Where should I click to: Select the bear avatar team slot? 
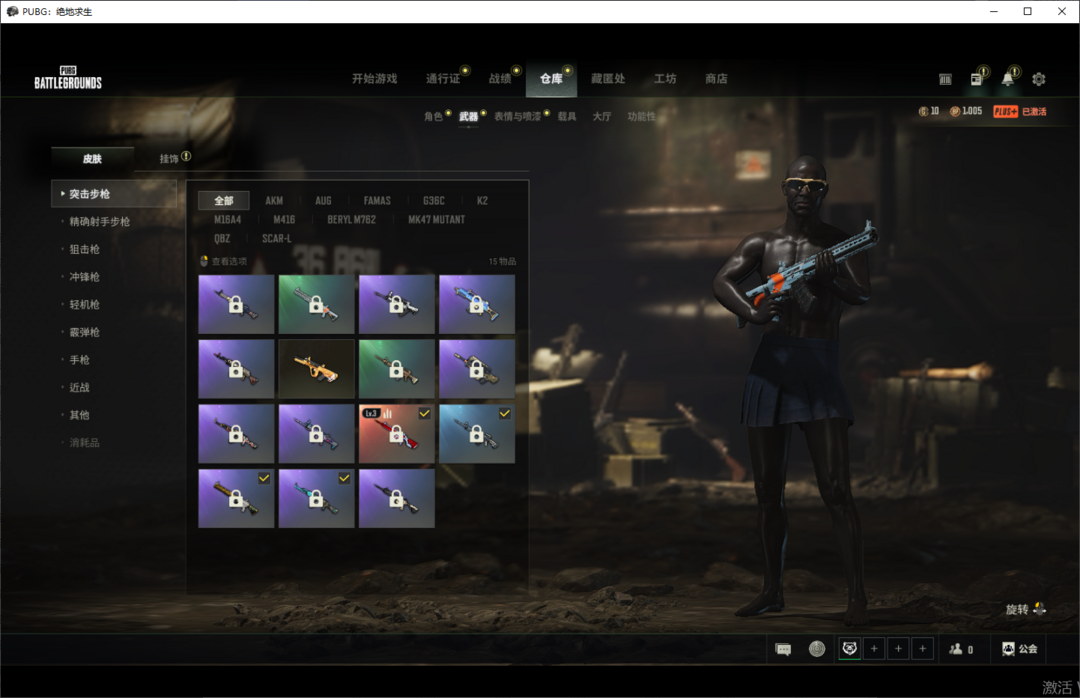tap(850, 648)
